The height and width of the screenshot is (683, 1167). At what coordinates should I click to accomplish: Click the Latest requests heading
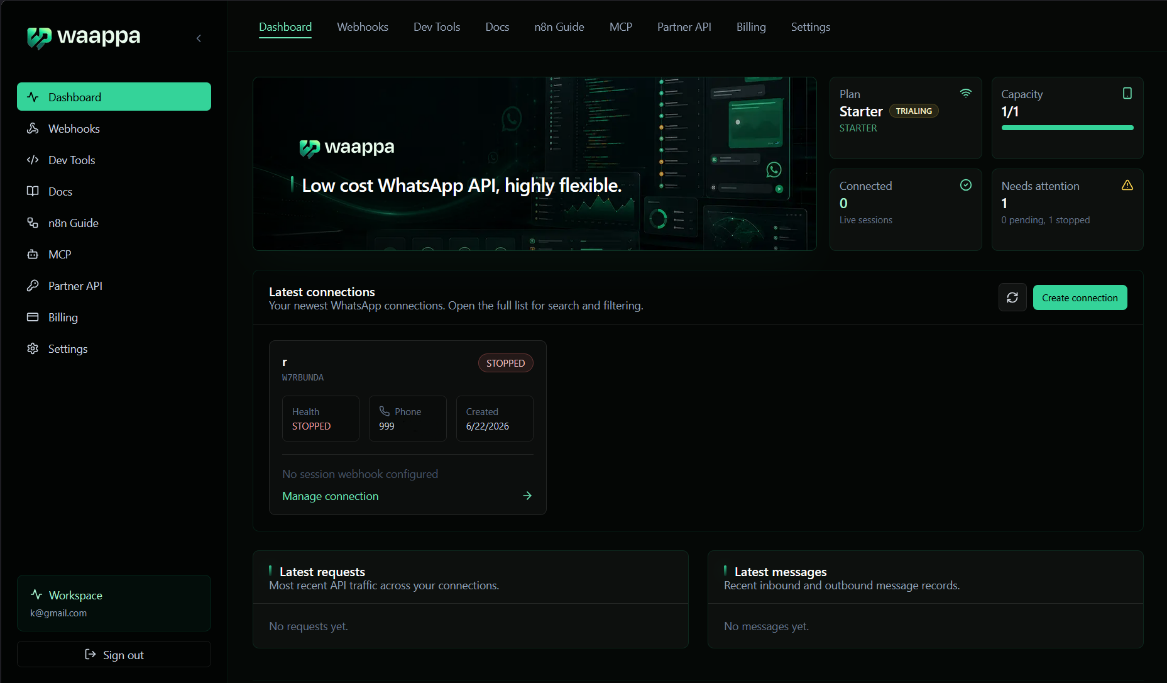coord(322,571)
